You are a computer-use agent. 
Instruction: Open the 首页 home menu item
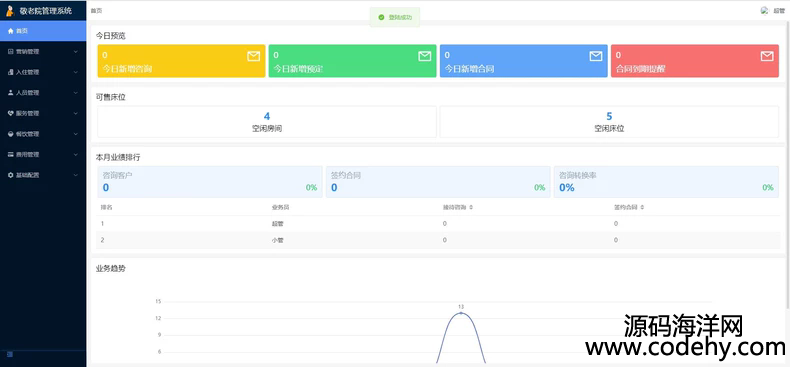43,31
